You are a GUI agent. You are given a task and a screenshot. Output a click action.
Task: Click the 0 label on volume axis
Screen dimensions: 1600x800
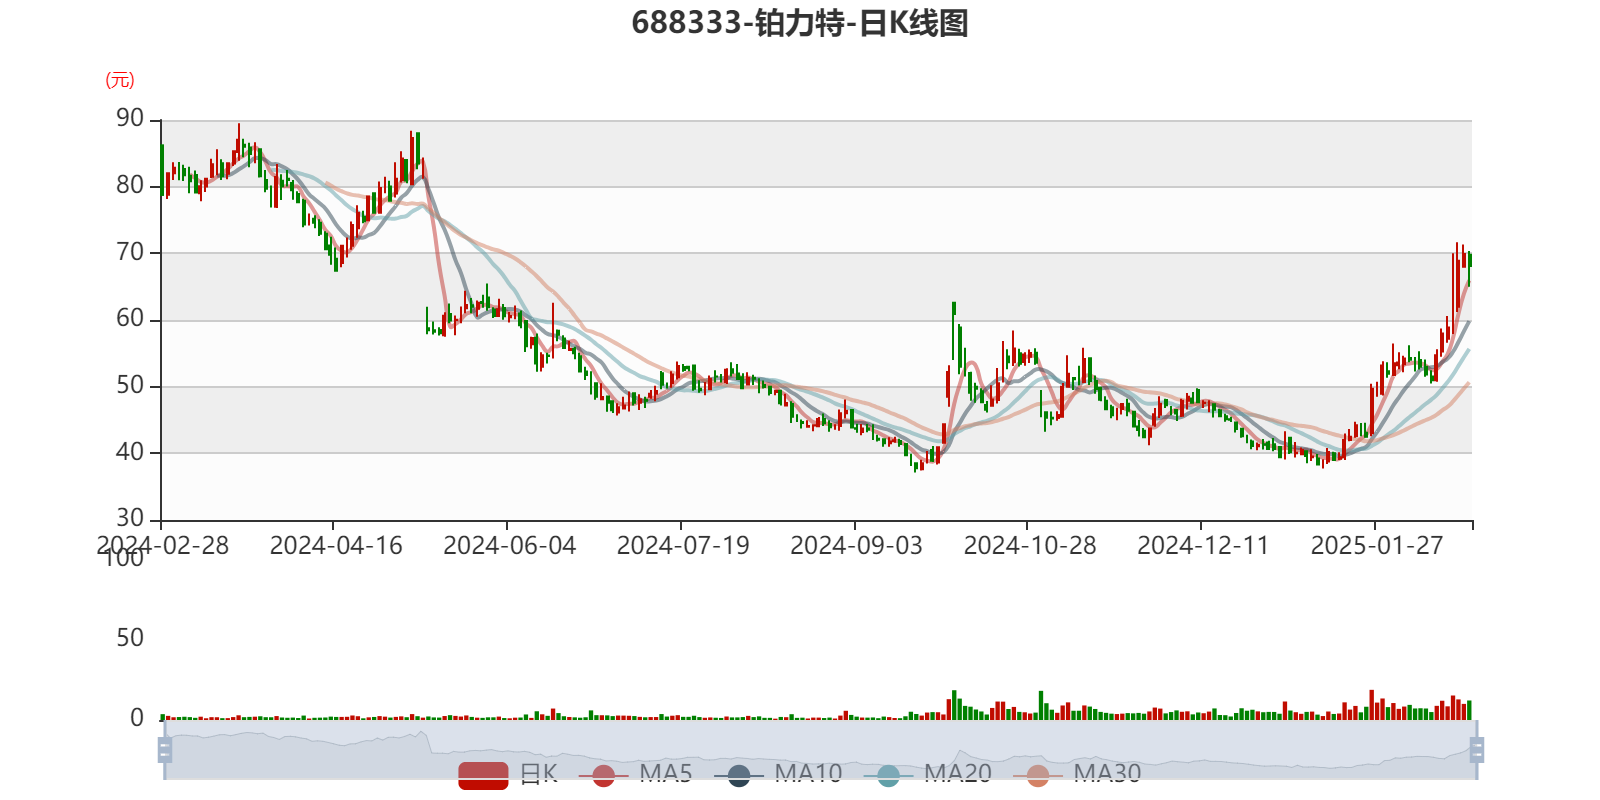pos(137,718)
